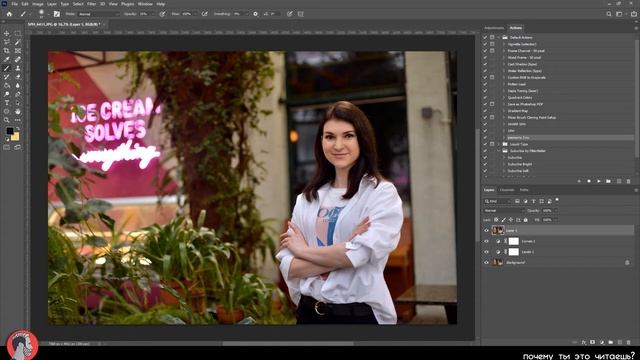Select the Magic Wand tool
This screenshot has width=640, height=360.
(18, 42)
